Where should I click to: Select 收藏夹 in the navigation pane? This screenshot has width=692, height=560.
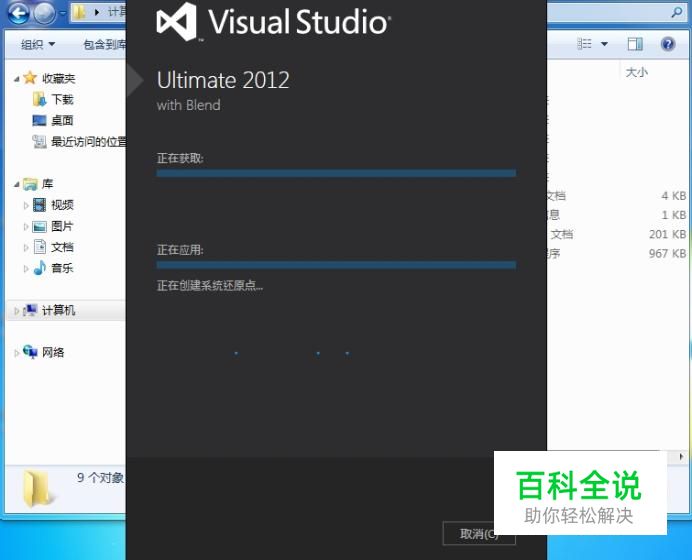pos(58,79)
